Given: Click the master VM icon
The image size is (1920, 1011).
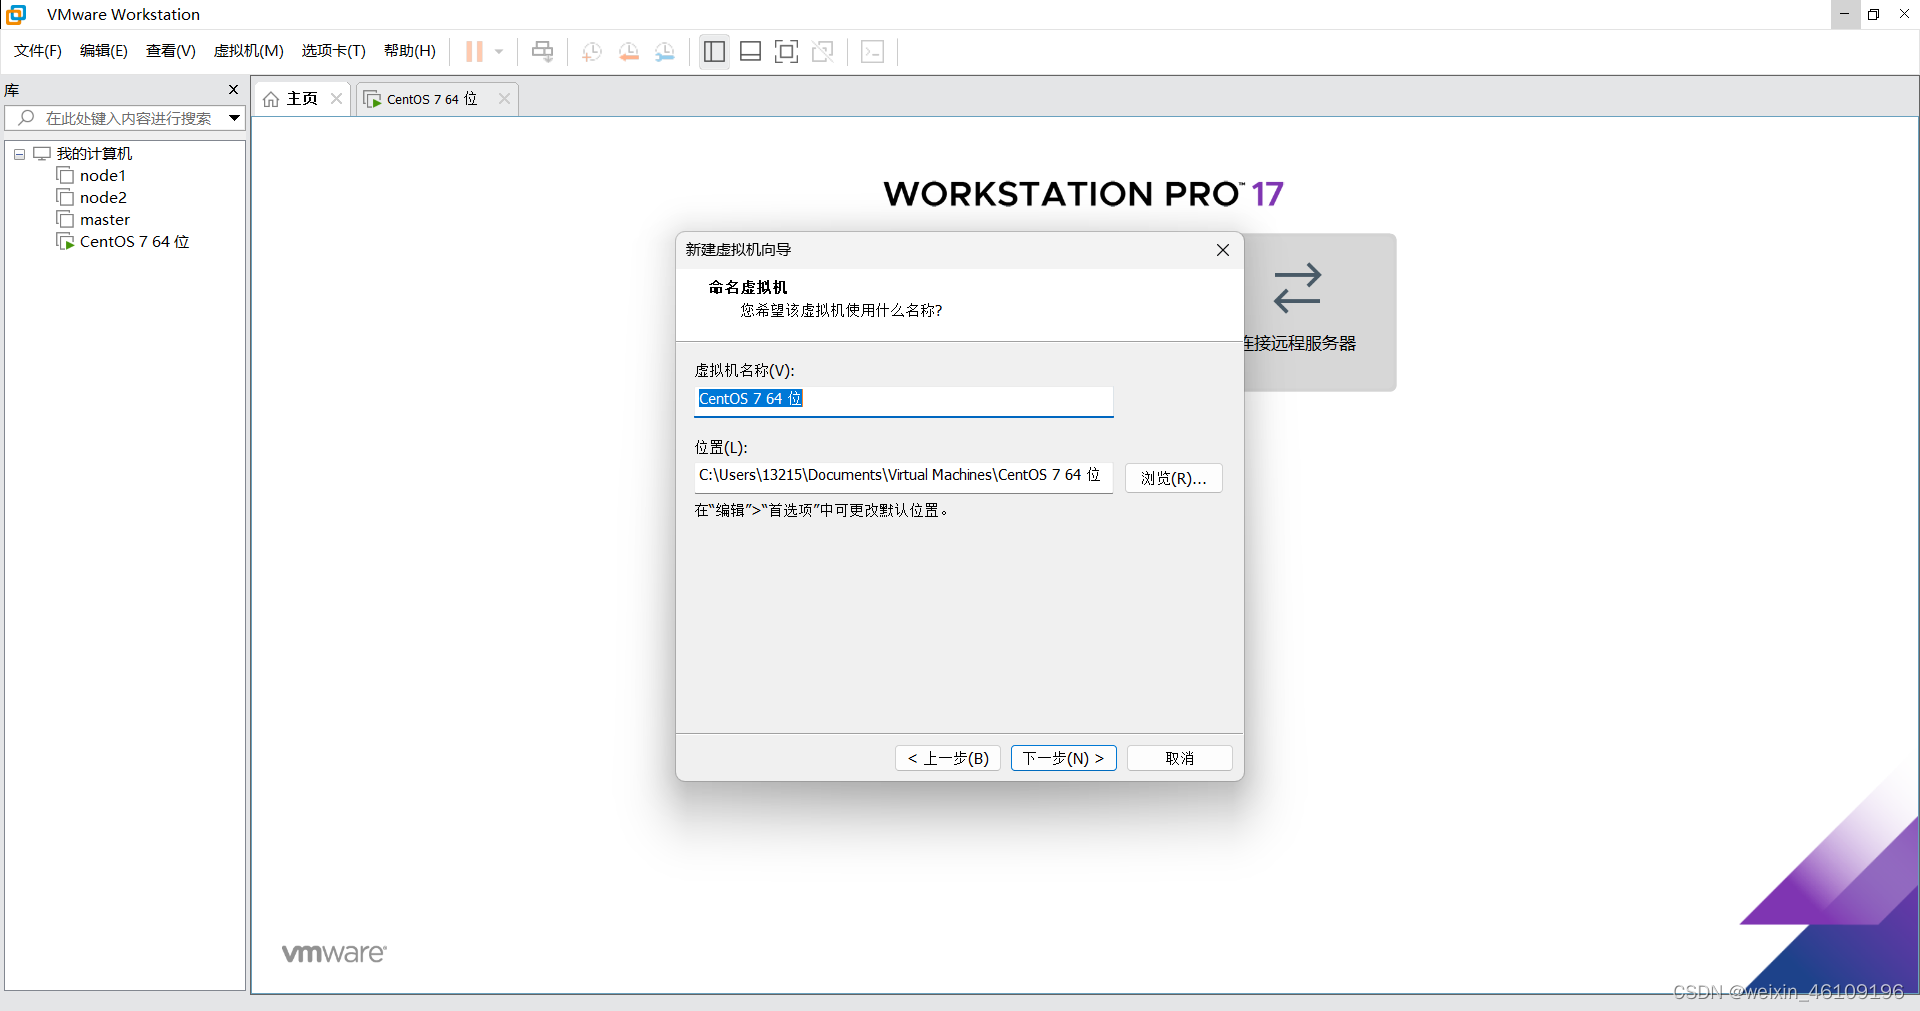Looking at the screenshot, I should pos(66,220).
